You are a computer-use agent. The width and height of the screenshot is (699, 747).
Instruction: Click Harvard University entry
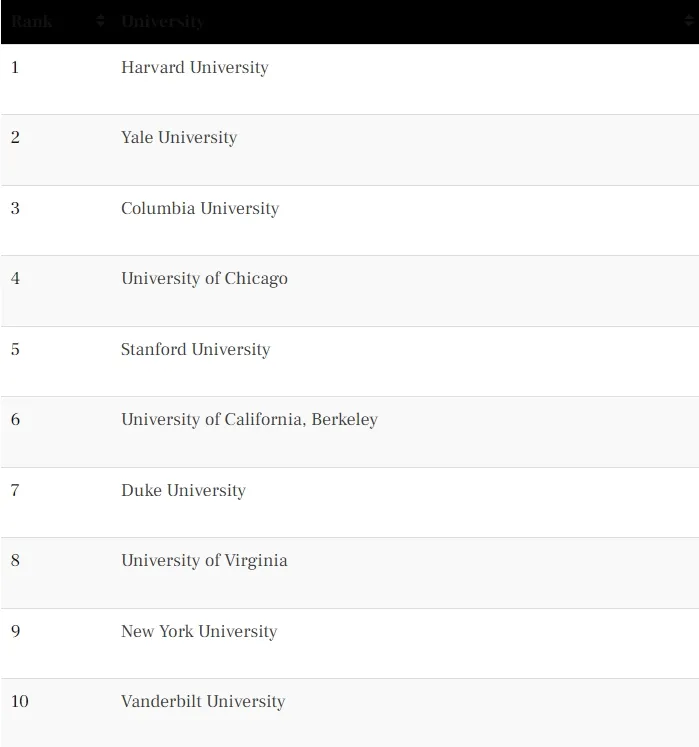pos(194,67)
